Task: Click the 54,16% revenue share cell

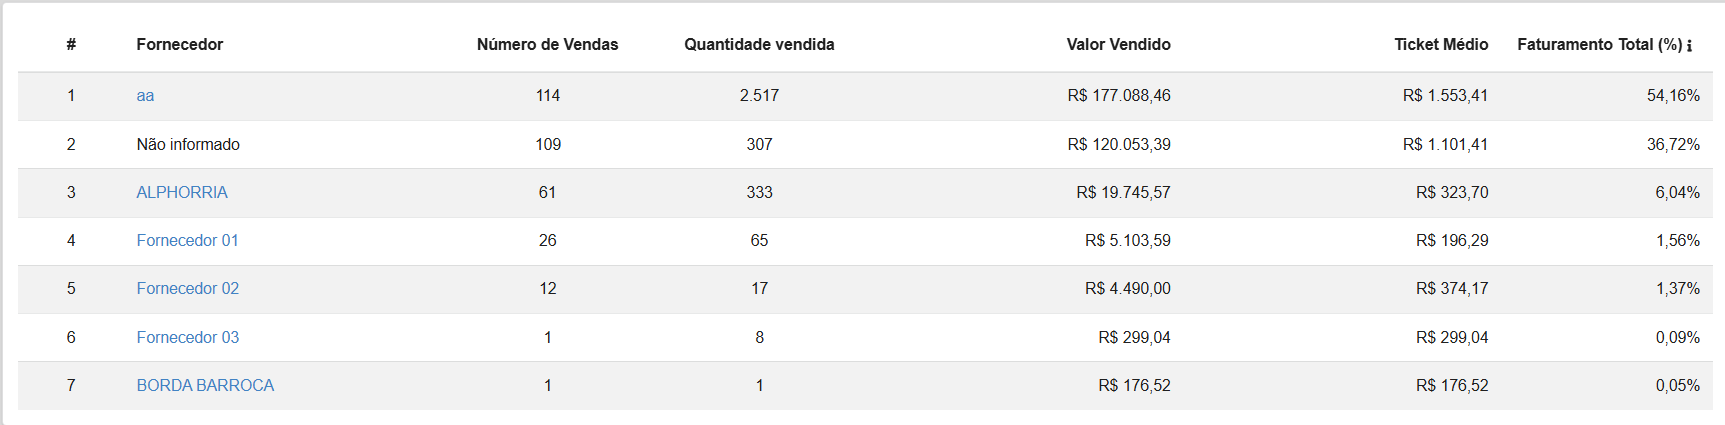Action: coord(1673,96)
